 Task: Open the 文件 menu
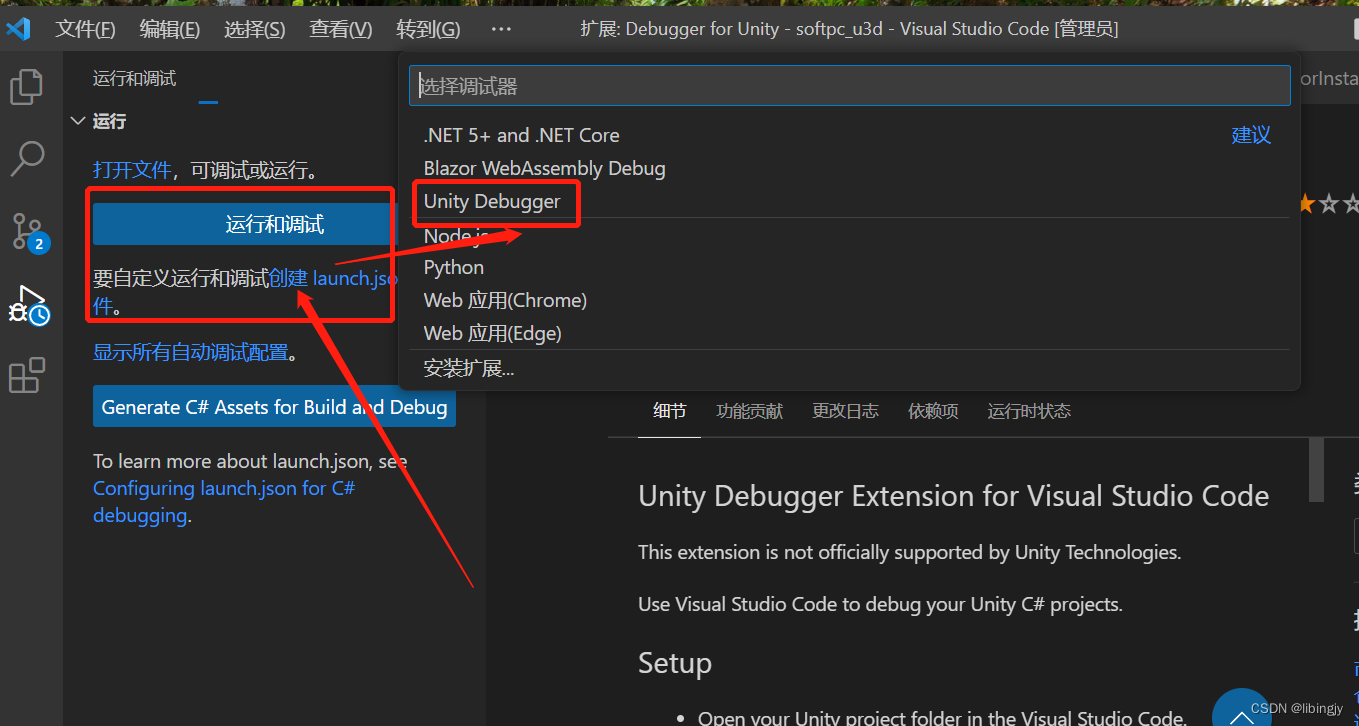pyautogui.click(x=85, y=28)
